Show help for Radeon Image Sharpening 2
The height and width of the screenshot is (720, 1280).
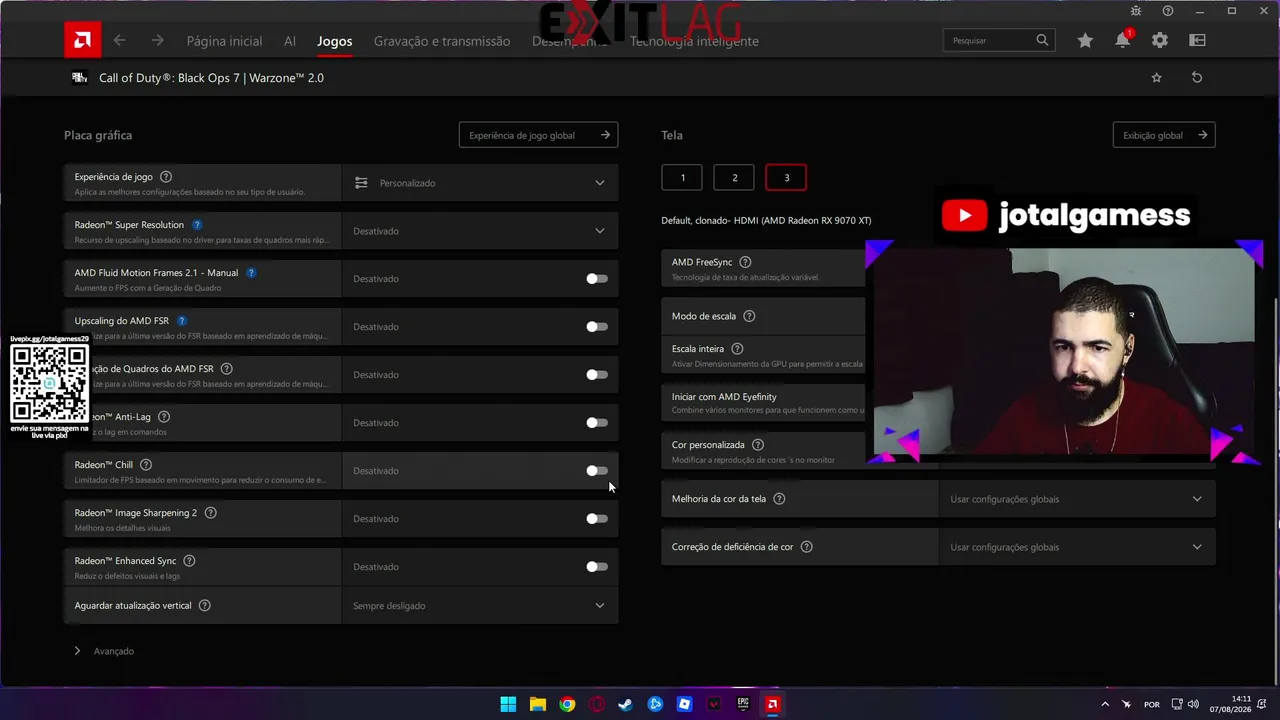coord(210,513)
